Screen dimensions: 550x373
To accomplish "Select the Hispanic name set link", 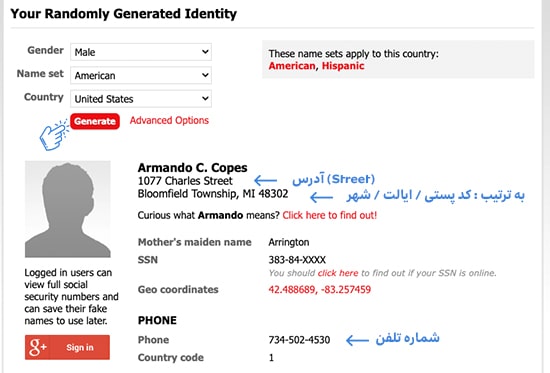I will pos(343,66).
